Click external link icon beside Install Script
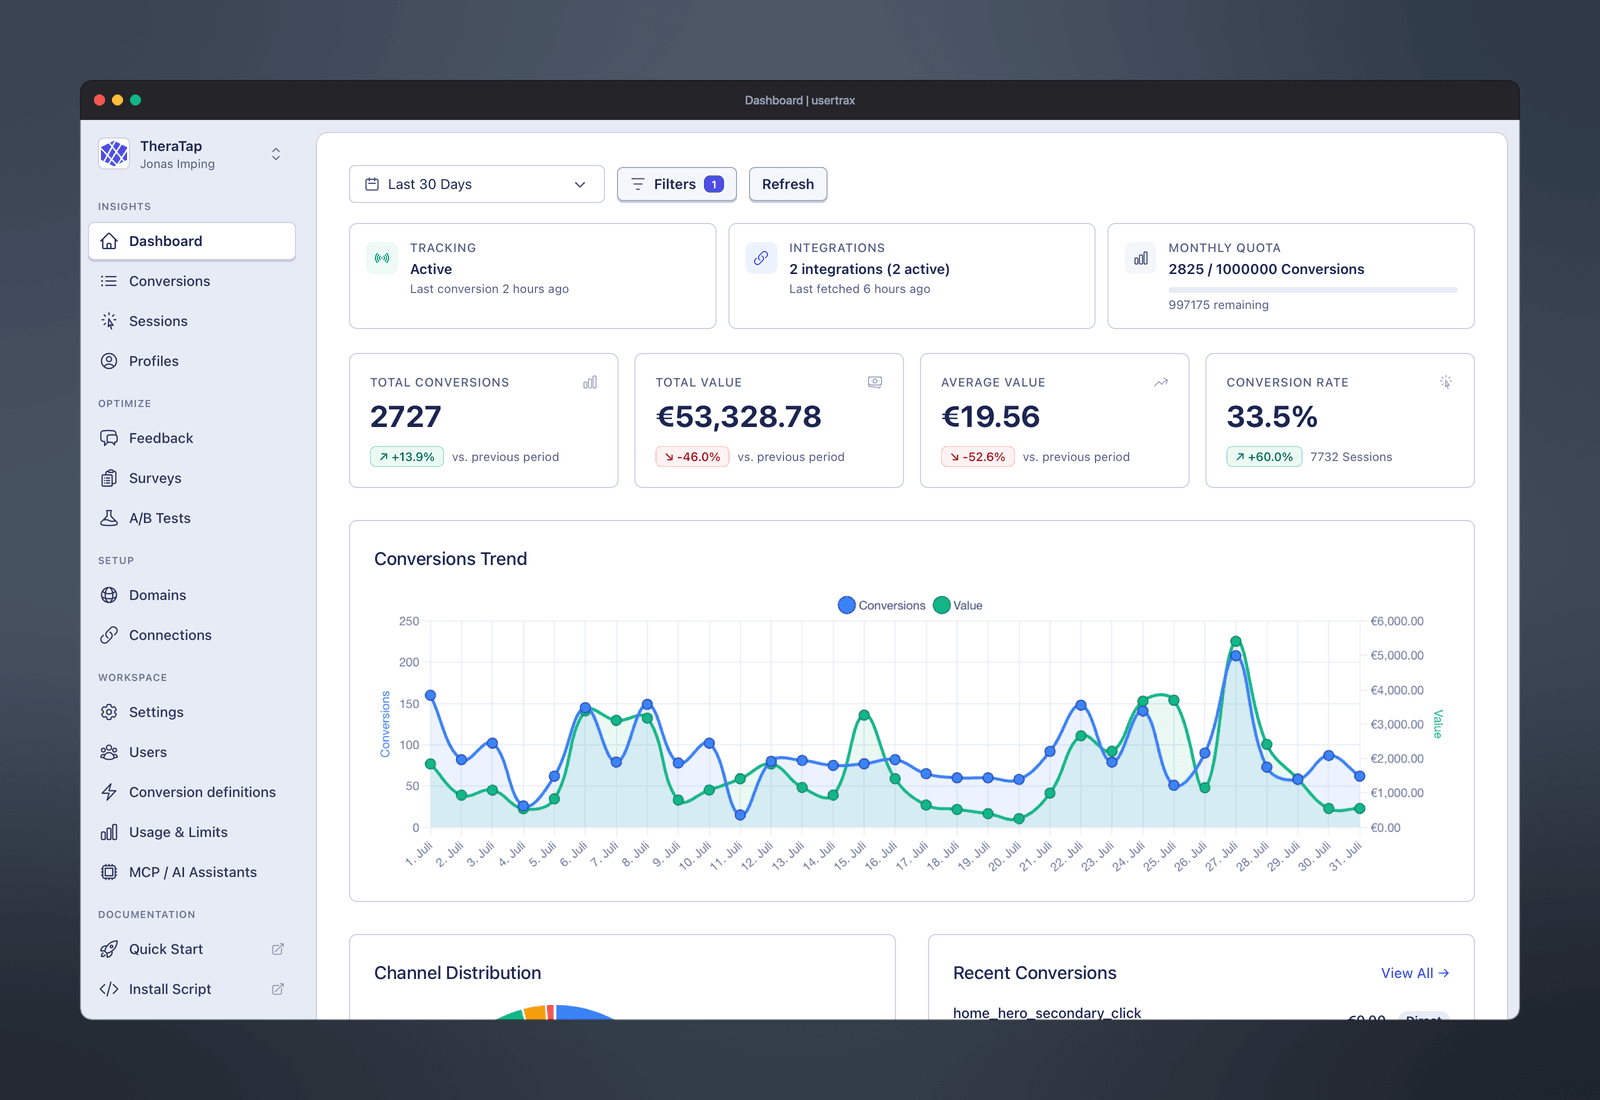The image size is (1600, 1100). click(278, 989)
